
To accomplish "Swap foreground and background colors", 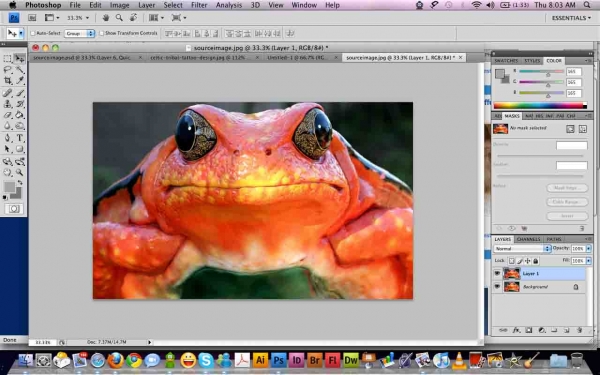I will [20, 183].
